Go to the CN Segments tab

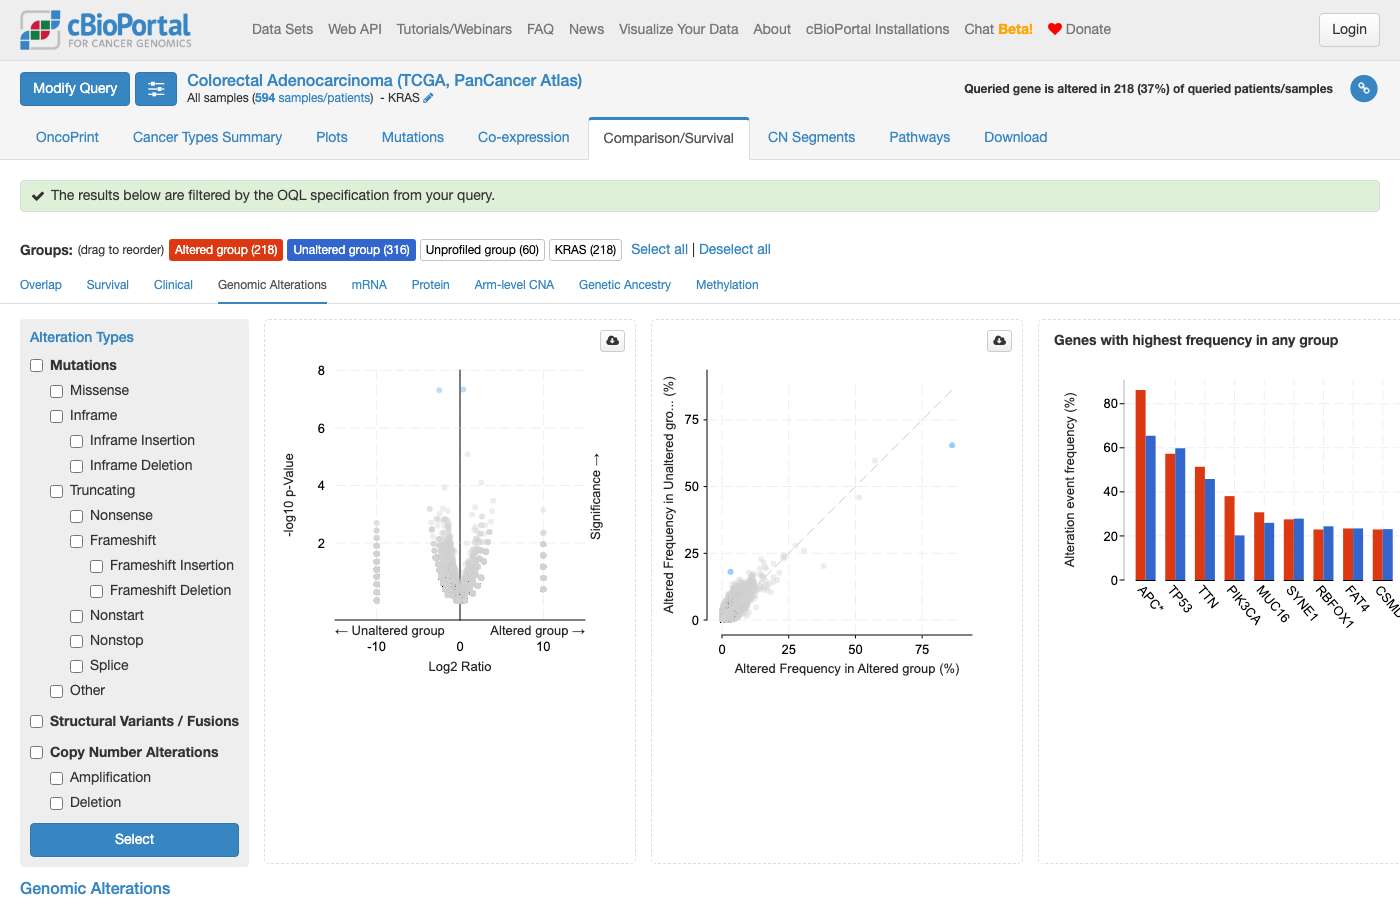point(811,137)
